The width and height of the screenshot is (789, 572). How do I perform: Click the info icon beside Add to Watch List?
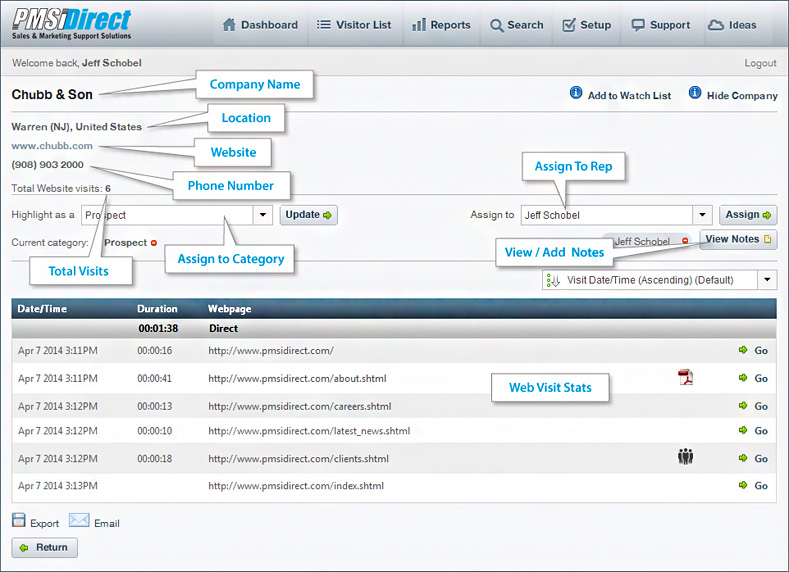[576, 93]
